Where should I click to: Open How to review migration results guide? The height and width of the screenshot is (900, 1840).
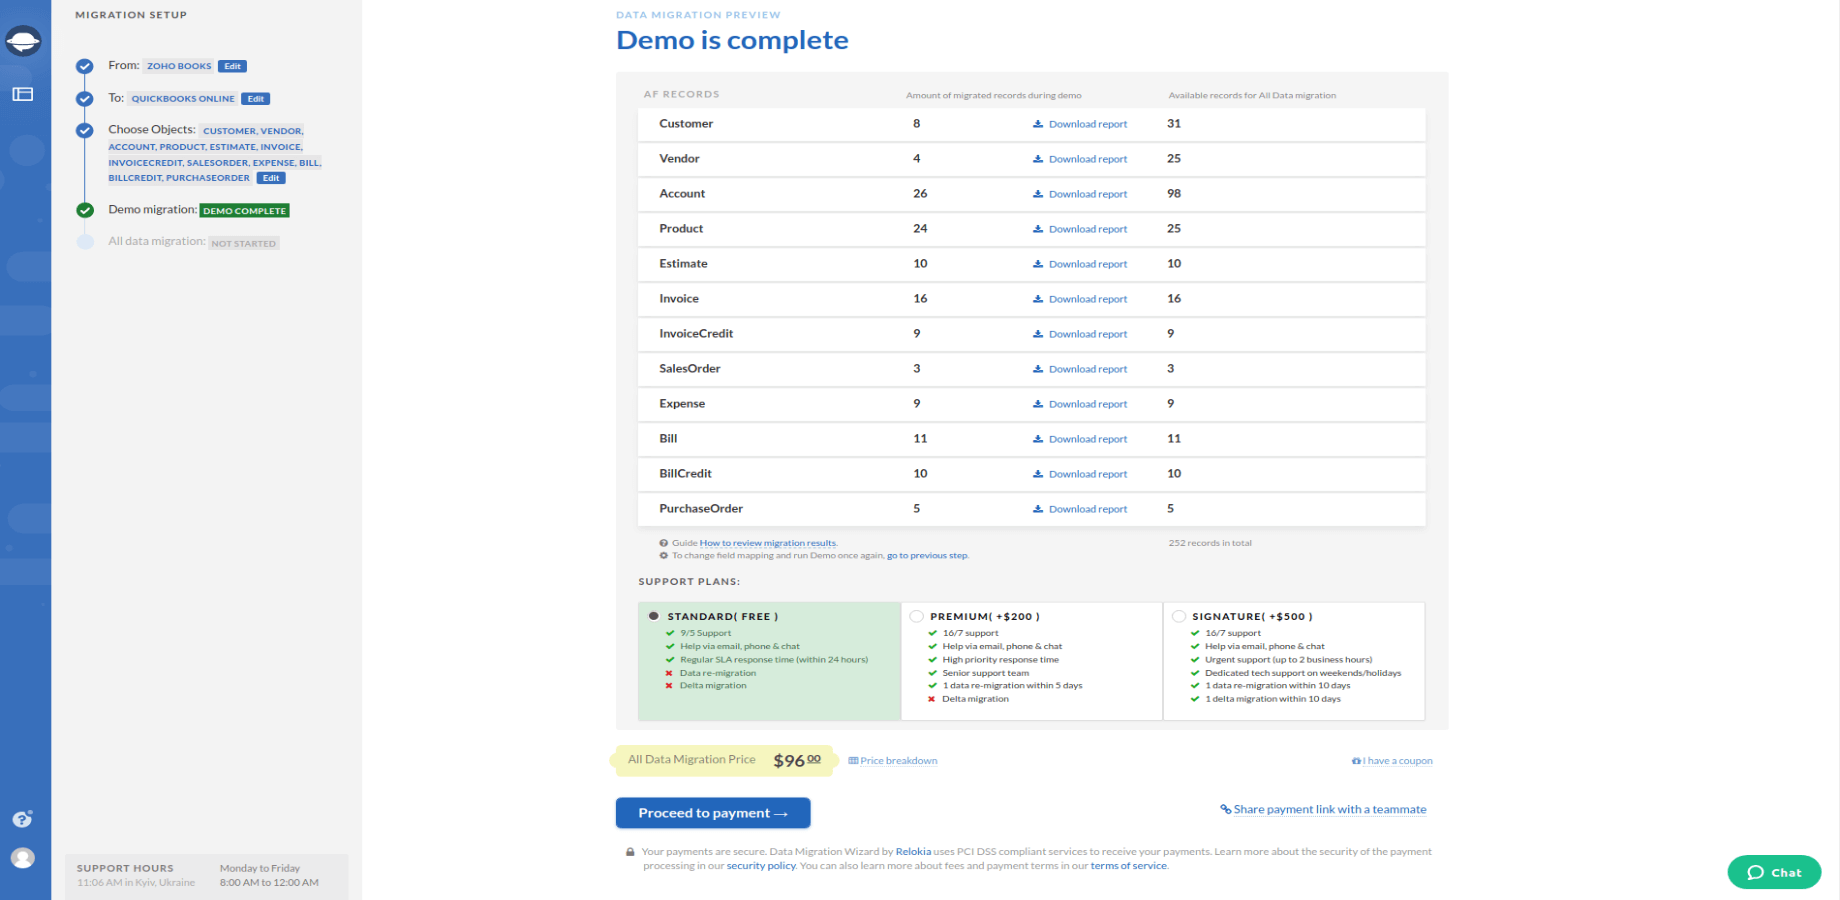[x=768, y=543]
